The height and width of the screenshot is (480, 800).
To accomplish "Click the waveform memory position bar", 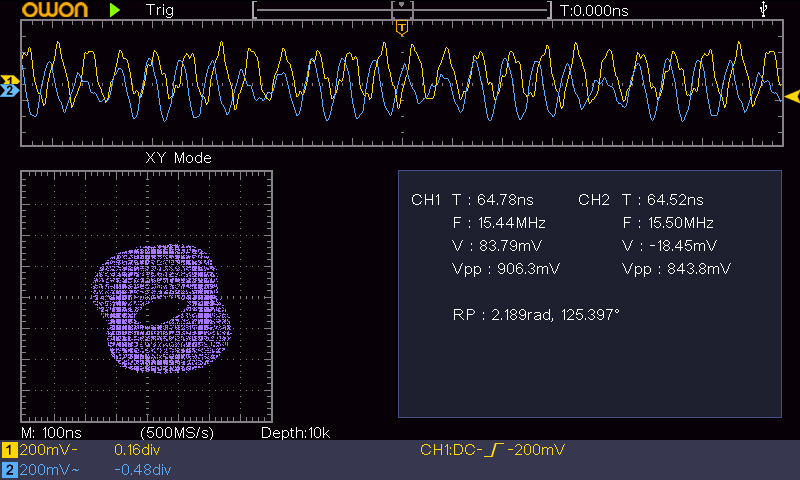I will (x=402, y=10).
